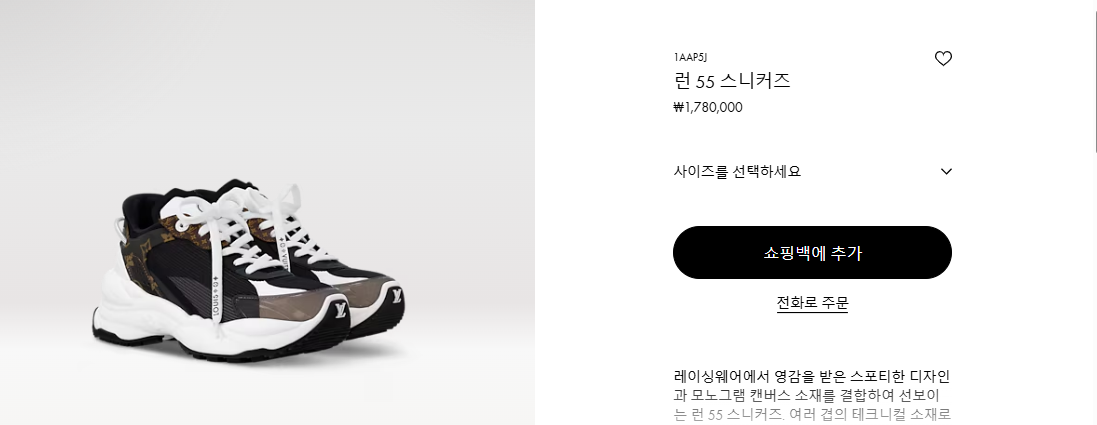Click the 런 55 스니커즈 product title
This screenshot has width=1097, height=425.
coord(732,81)
